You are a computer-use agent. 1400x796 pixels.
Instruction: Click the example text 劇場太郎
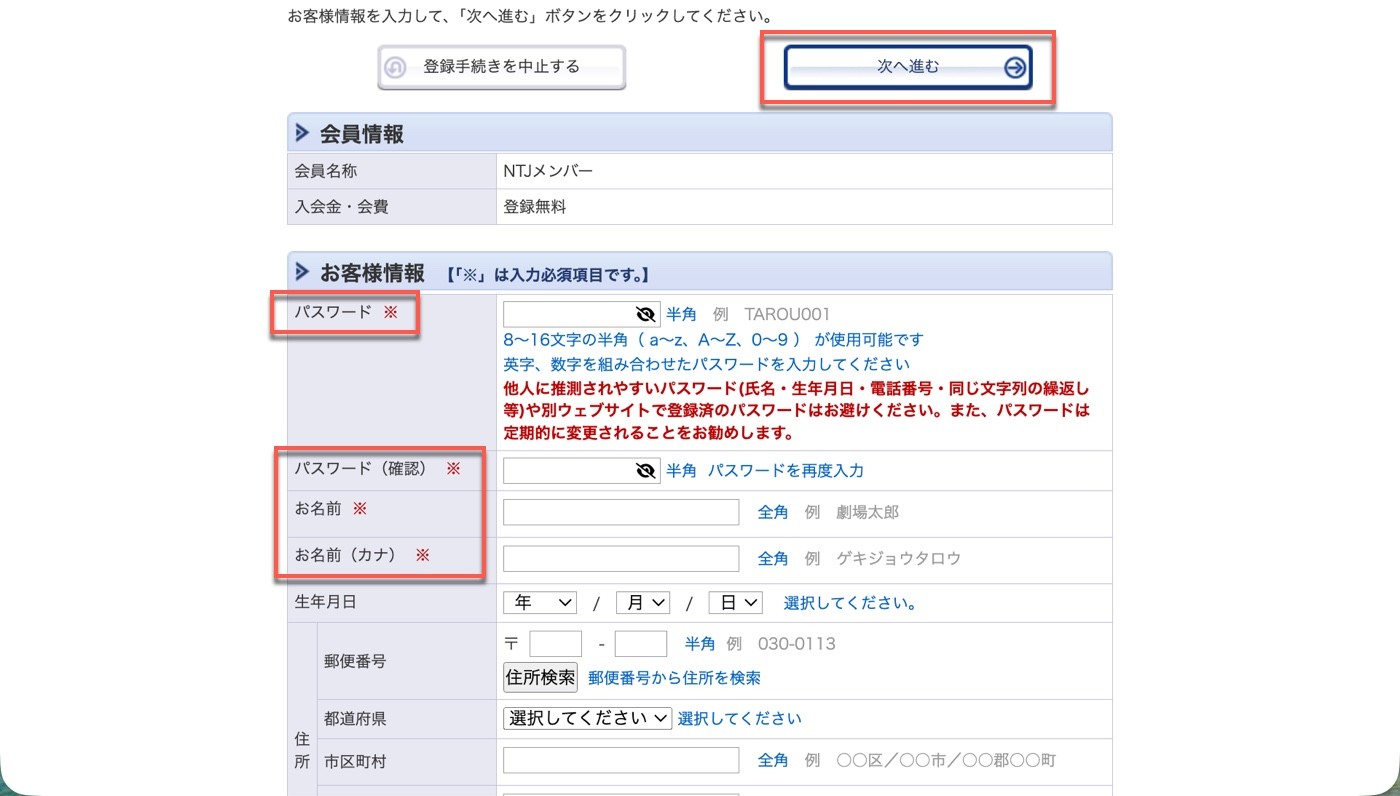[868, 512]
